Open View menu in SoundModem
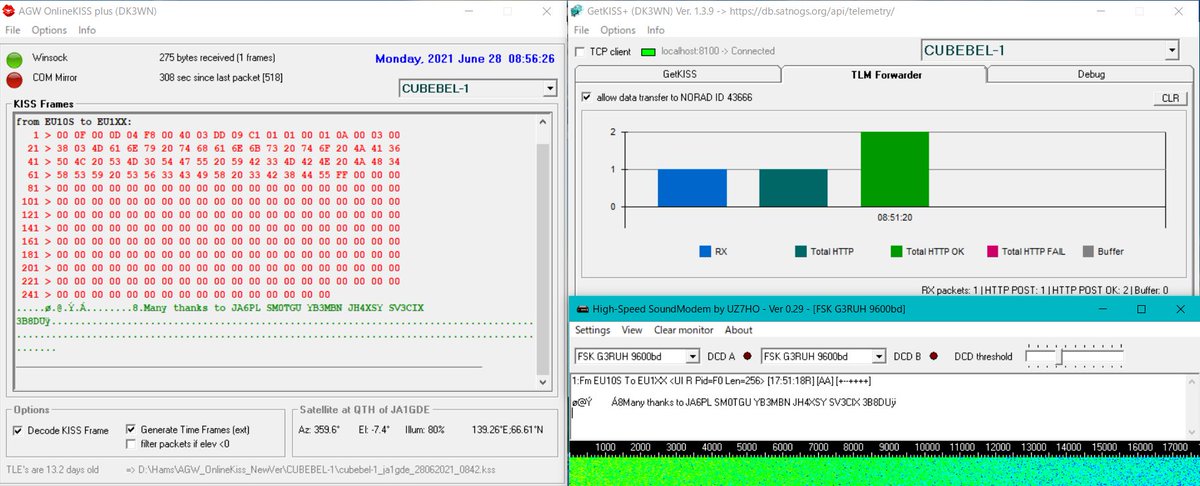This screenshot has height=486, width=1200. click(632, 330)
